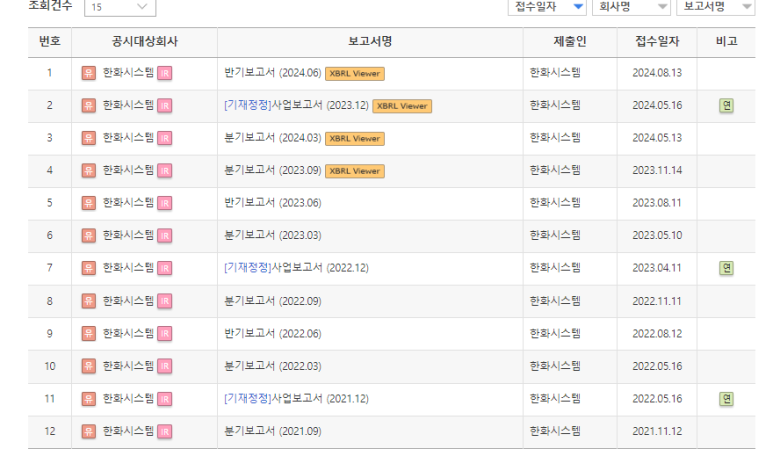Sort results by 보고서명
773x449 pixels.
[715, 7]
